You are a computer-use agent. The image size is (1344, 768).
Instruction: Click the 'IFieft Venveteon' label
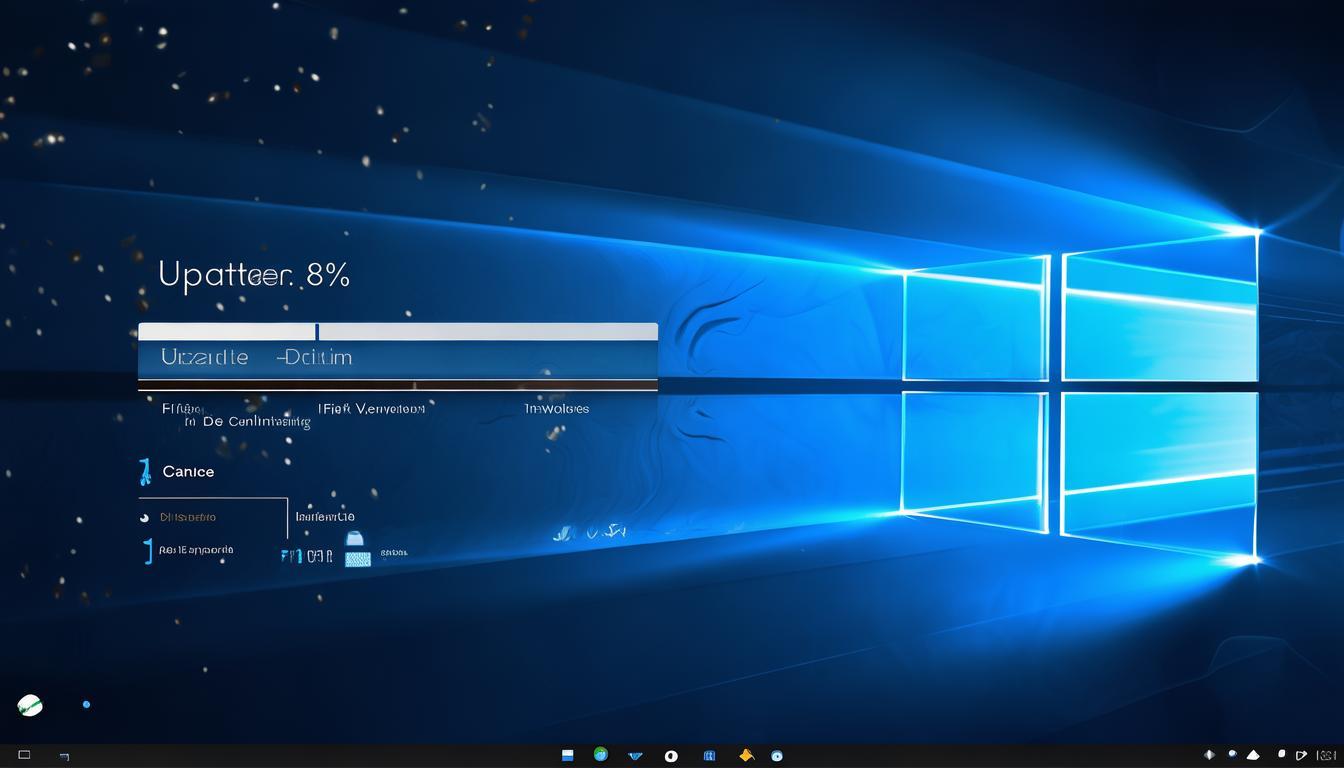pos(371,408)
